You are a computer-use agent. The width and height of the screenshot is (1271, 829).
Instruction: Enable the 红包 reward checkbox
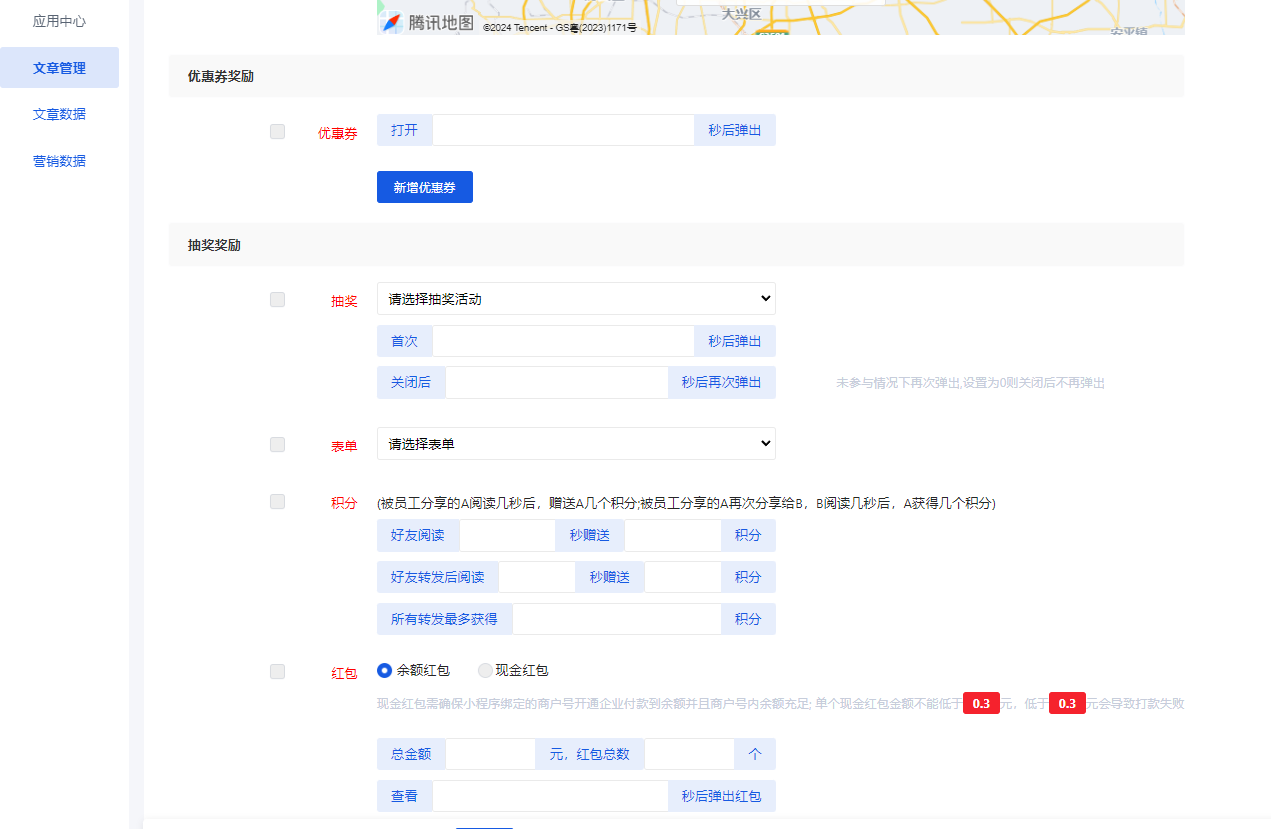tap(277, 671)
